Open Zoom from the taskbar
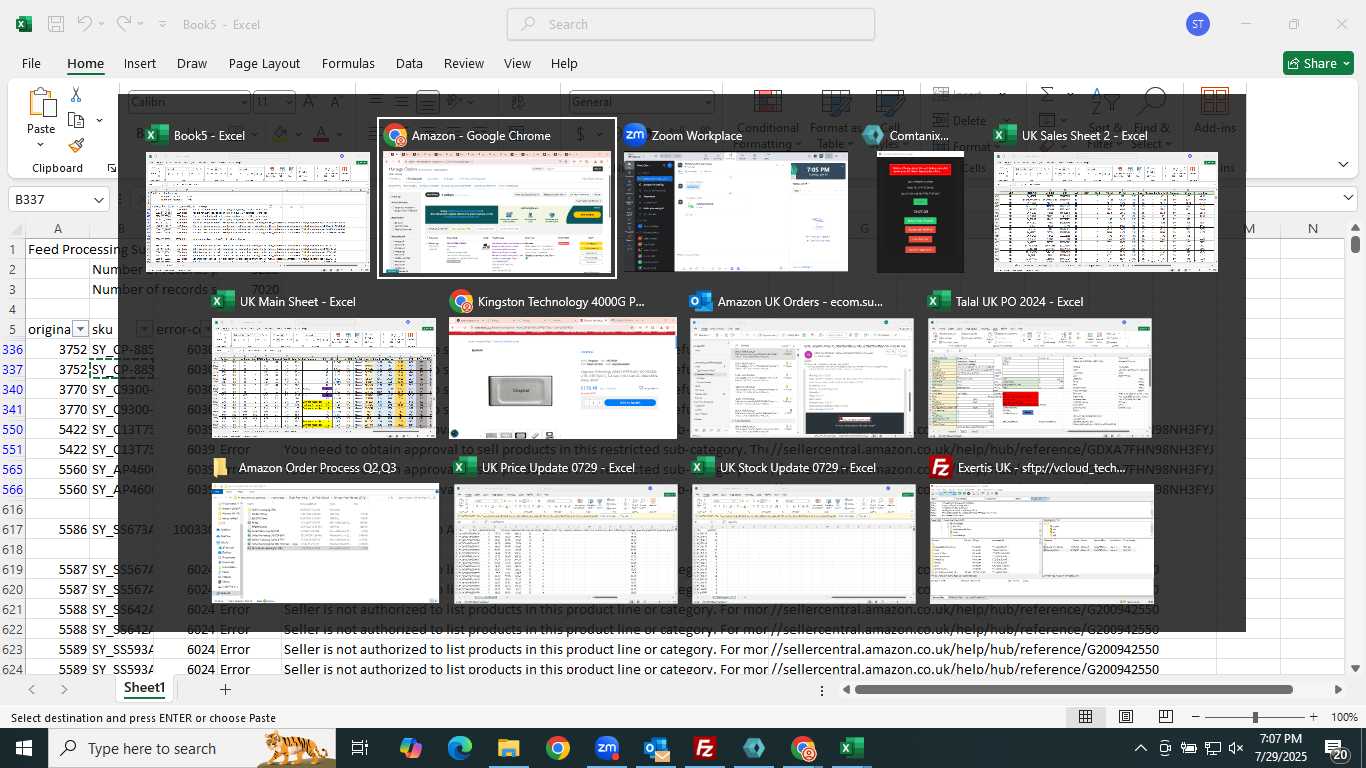Screen dimensions: 1366x768 point(607,748)
